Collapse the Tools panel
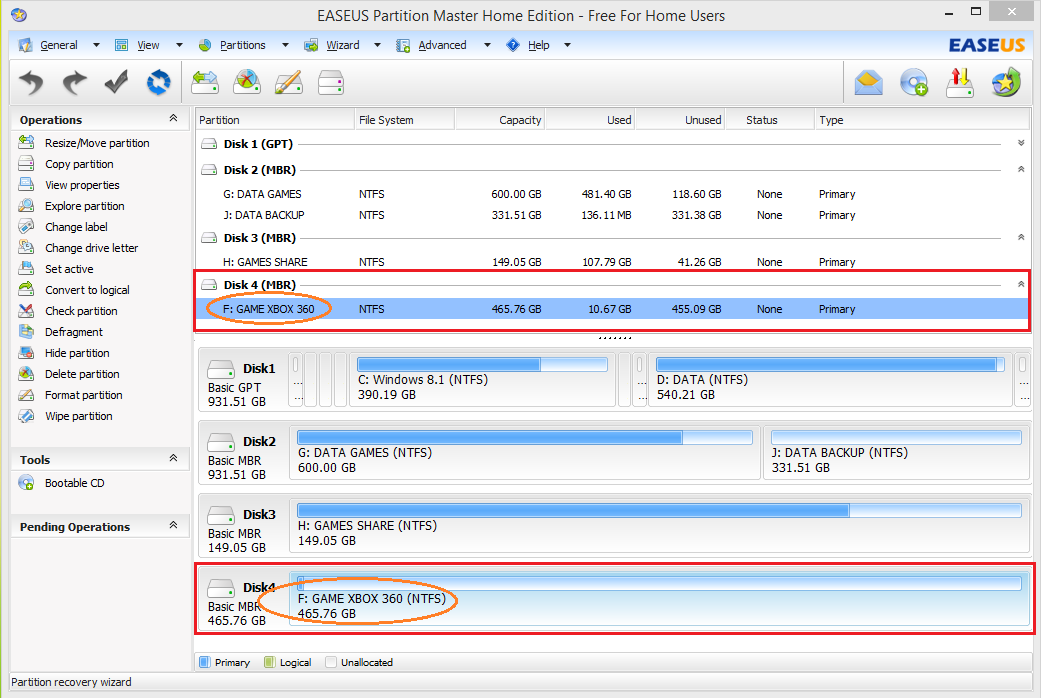 tap(173, 458)
